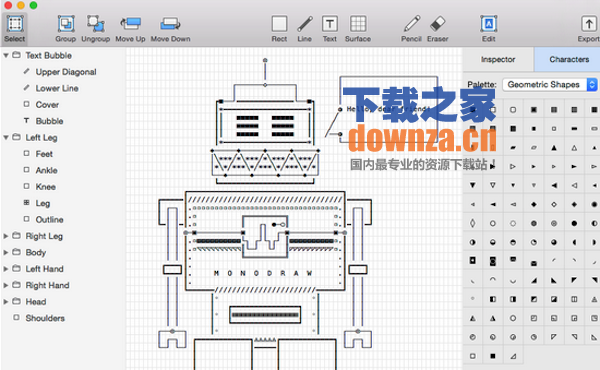Image resolution: width=600 pixels, height=370 pixels.
Task: Pick the Eraser tool
Action: [437, 29]
